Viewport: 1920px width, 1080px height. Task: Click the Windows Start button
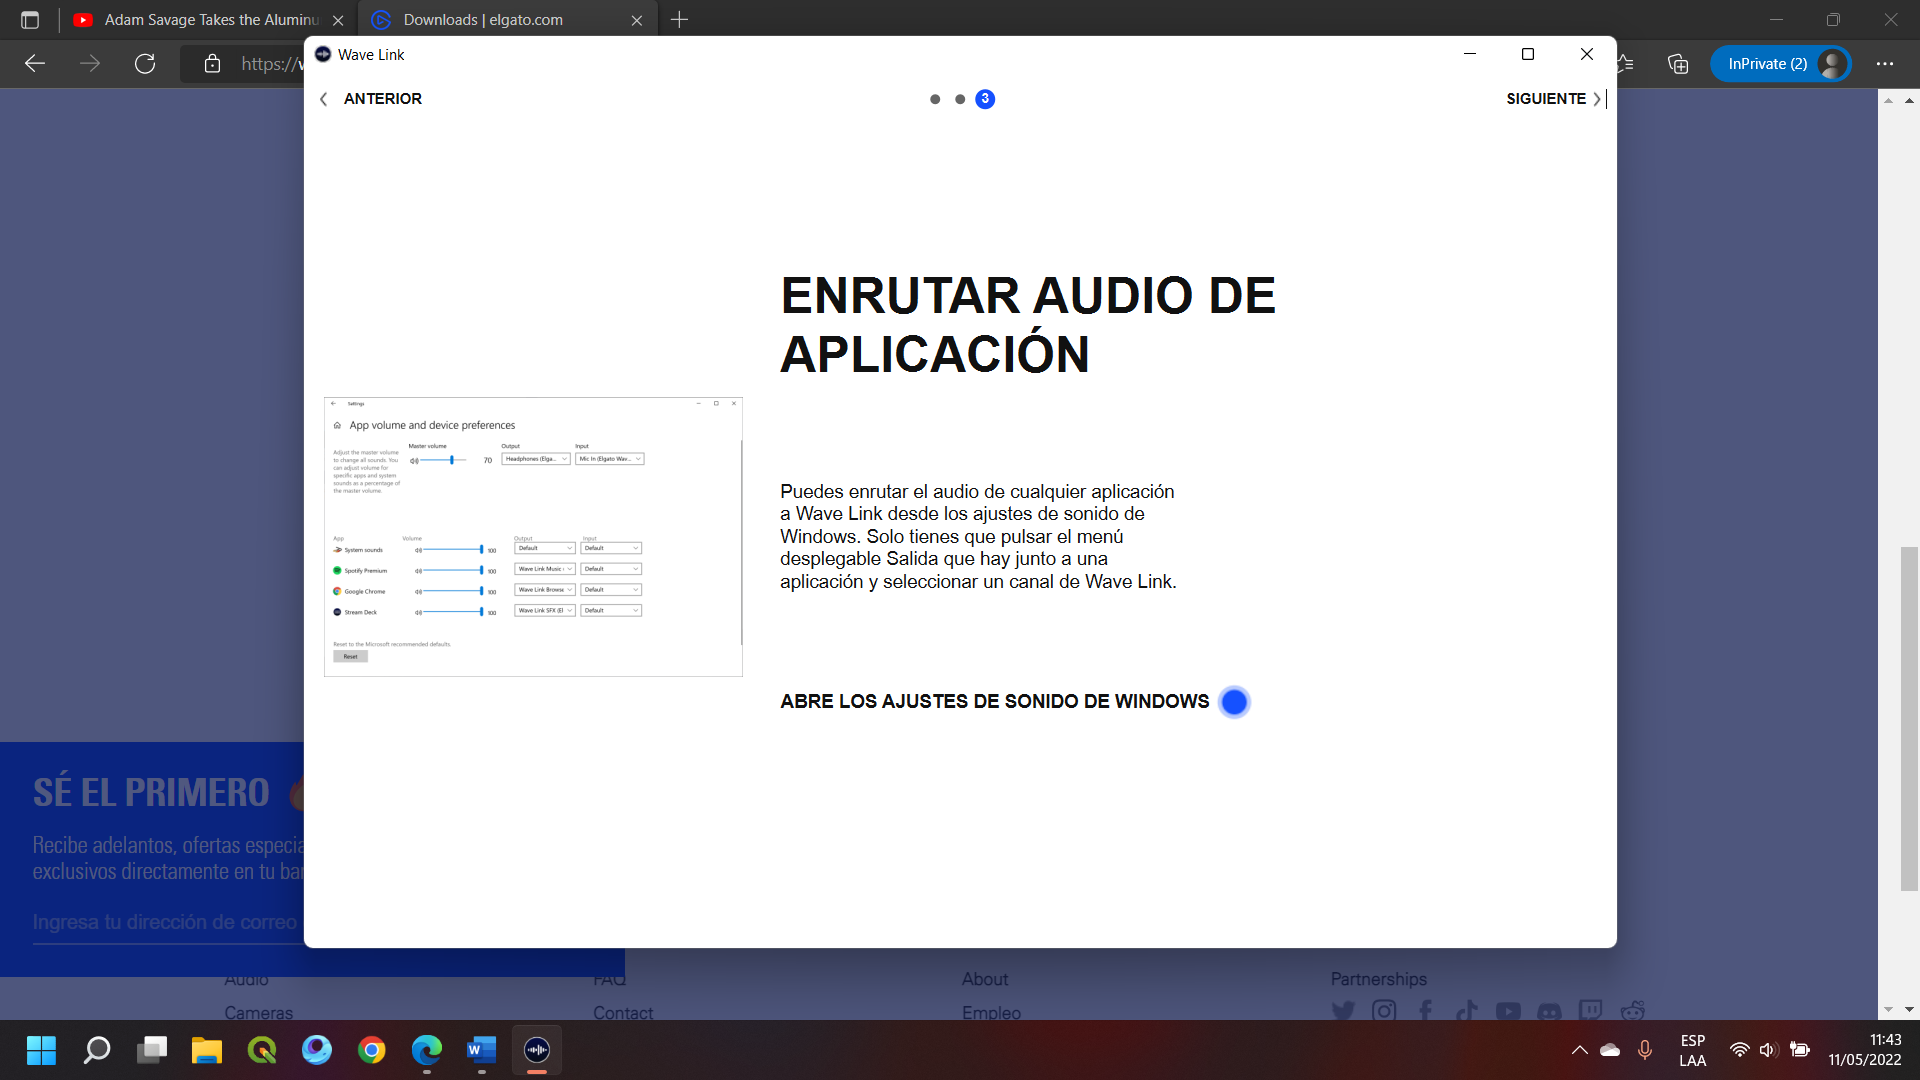[41, 1050]
